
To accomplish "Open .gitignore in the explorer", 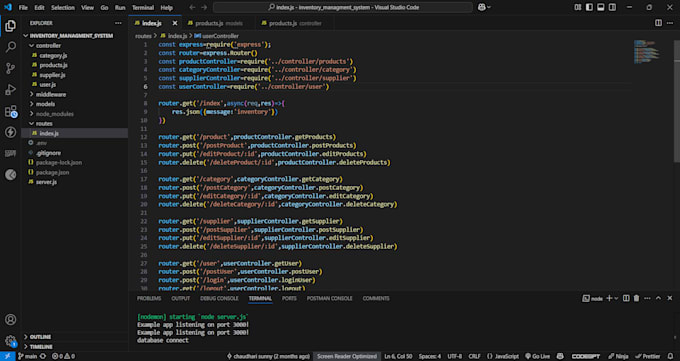I will point(48,153).
